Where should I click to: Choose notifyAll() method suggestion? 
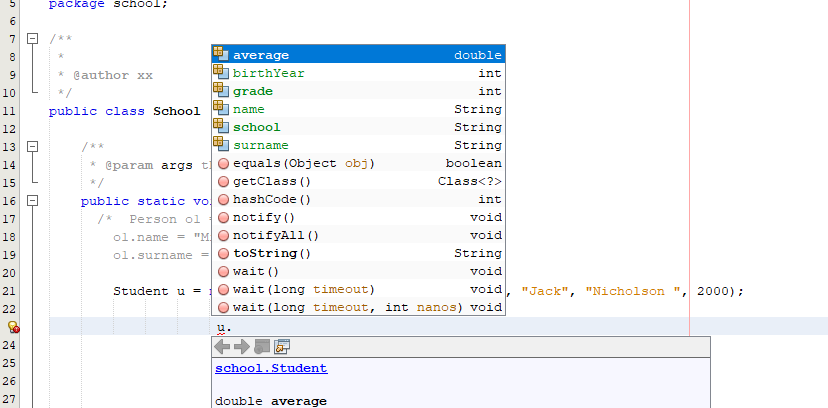359,235
